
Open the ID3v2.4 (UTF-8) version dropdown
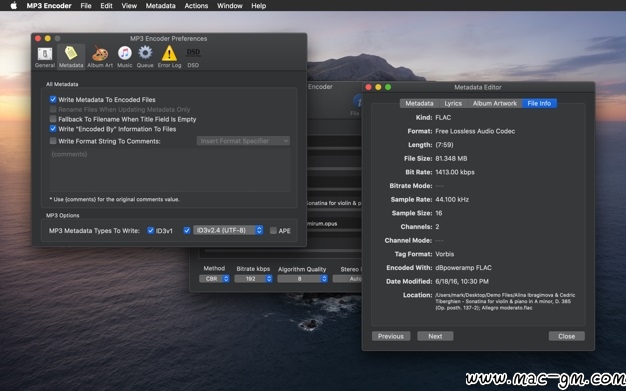click(x=228, y=230)
